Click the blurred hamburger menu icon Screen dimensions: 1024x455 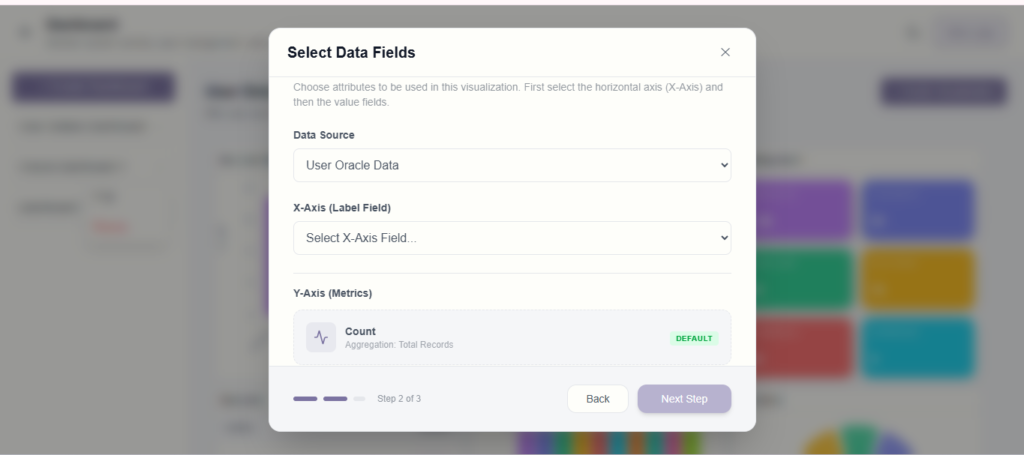[25, 32]
